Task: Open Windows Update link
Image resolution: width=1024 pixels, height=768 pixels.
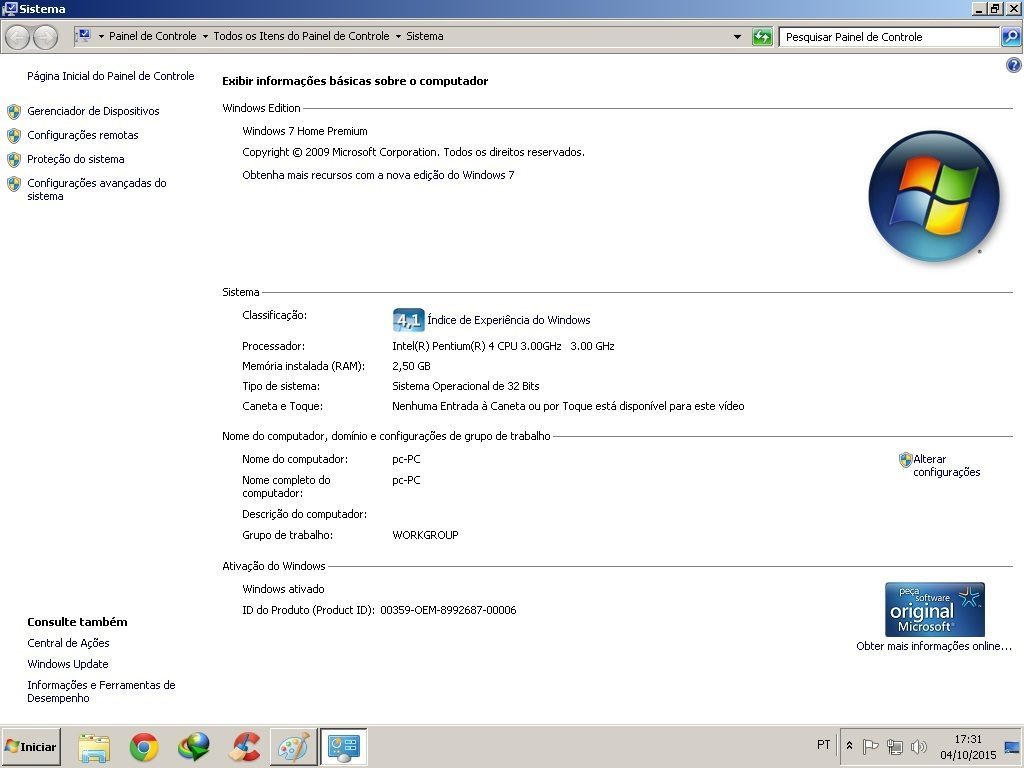Action: coord(68,664)
